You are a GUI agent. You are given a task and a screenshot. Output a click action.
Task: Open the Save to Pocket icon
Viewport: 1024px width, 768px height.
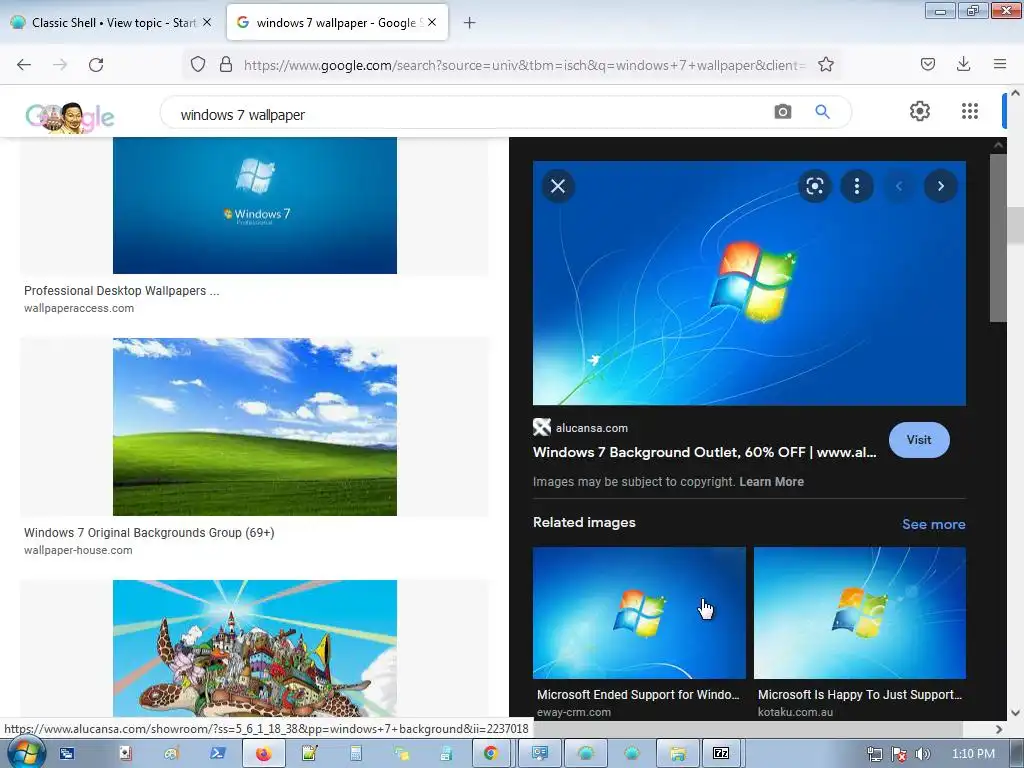pos(928,64)
